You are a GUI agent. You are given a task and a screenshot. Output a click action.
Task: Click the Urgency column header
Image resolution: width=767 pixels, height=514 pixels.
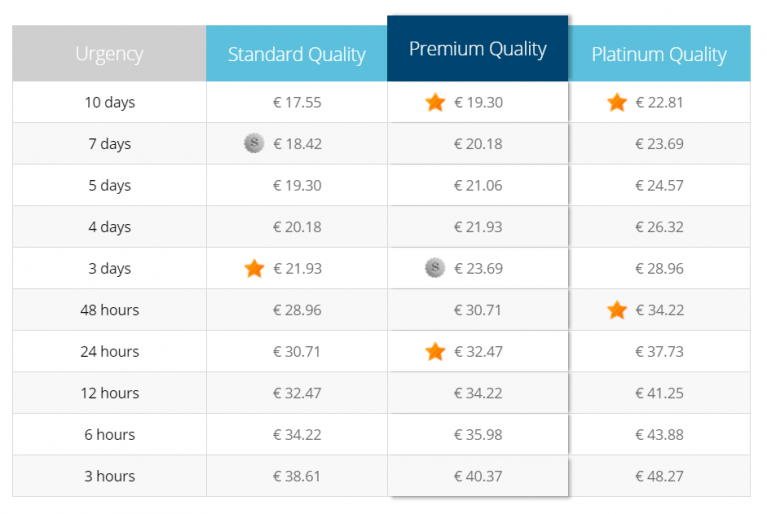[109, 54]
